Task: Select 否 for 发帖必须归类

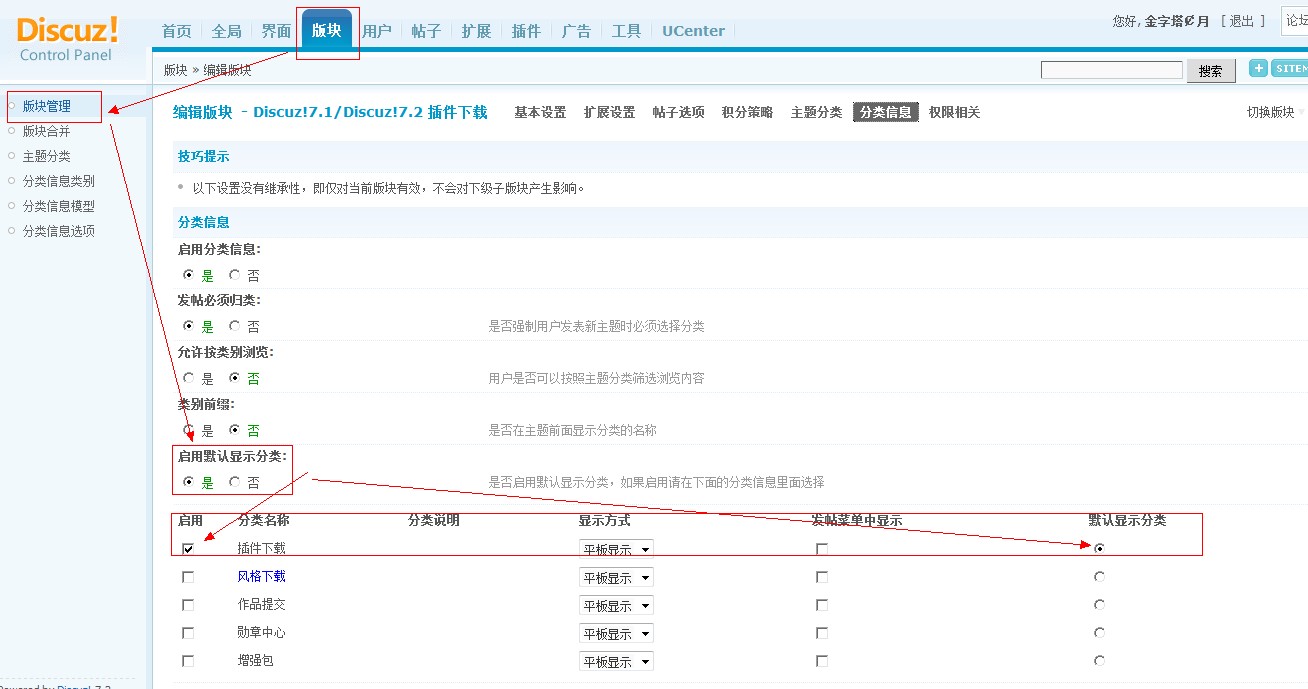Action: (235, 326)
